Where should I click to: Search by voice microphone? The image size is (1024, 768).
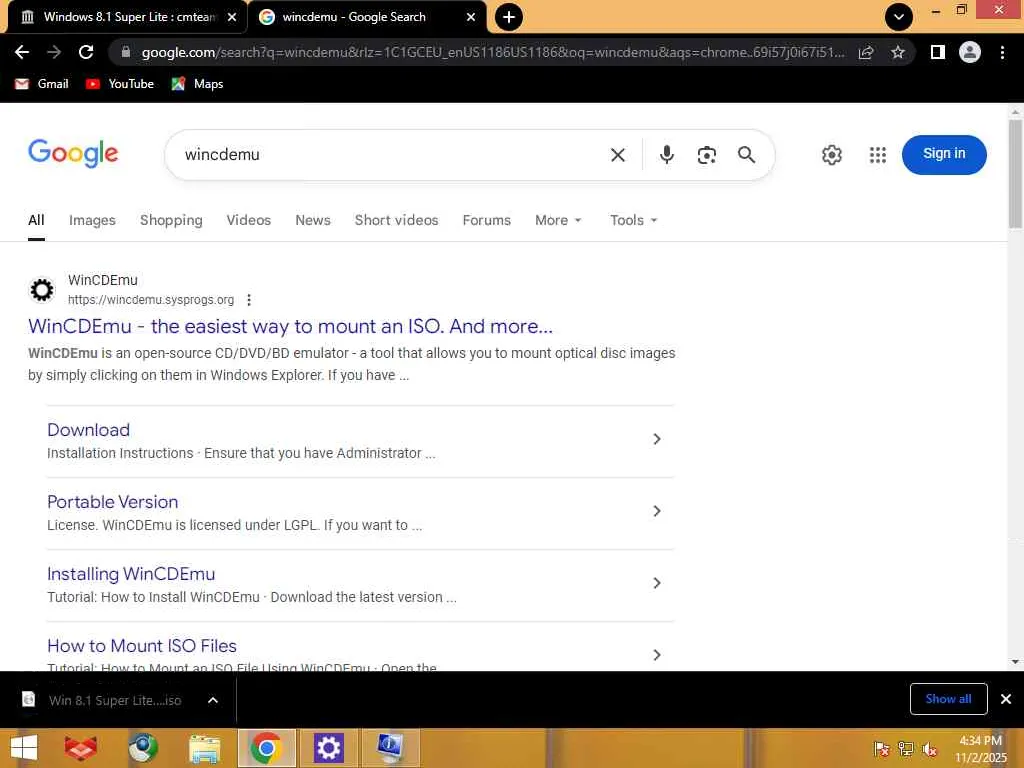(667, 155)
